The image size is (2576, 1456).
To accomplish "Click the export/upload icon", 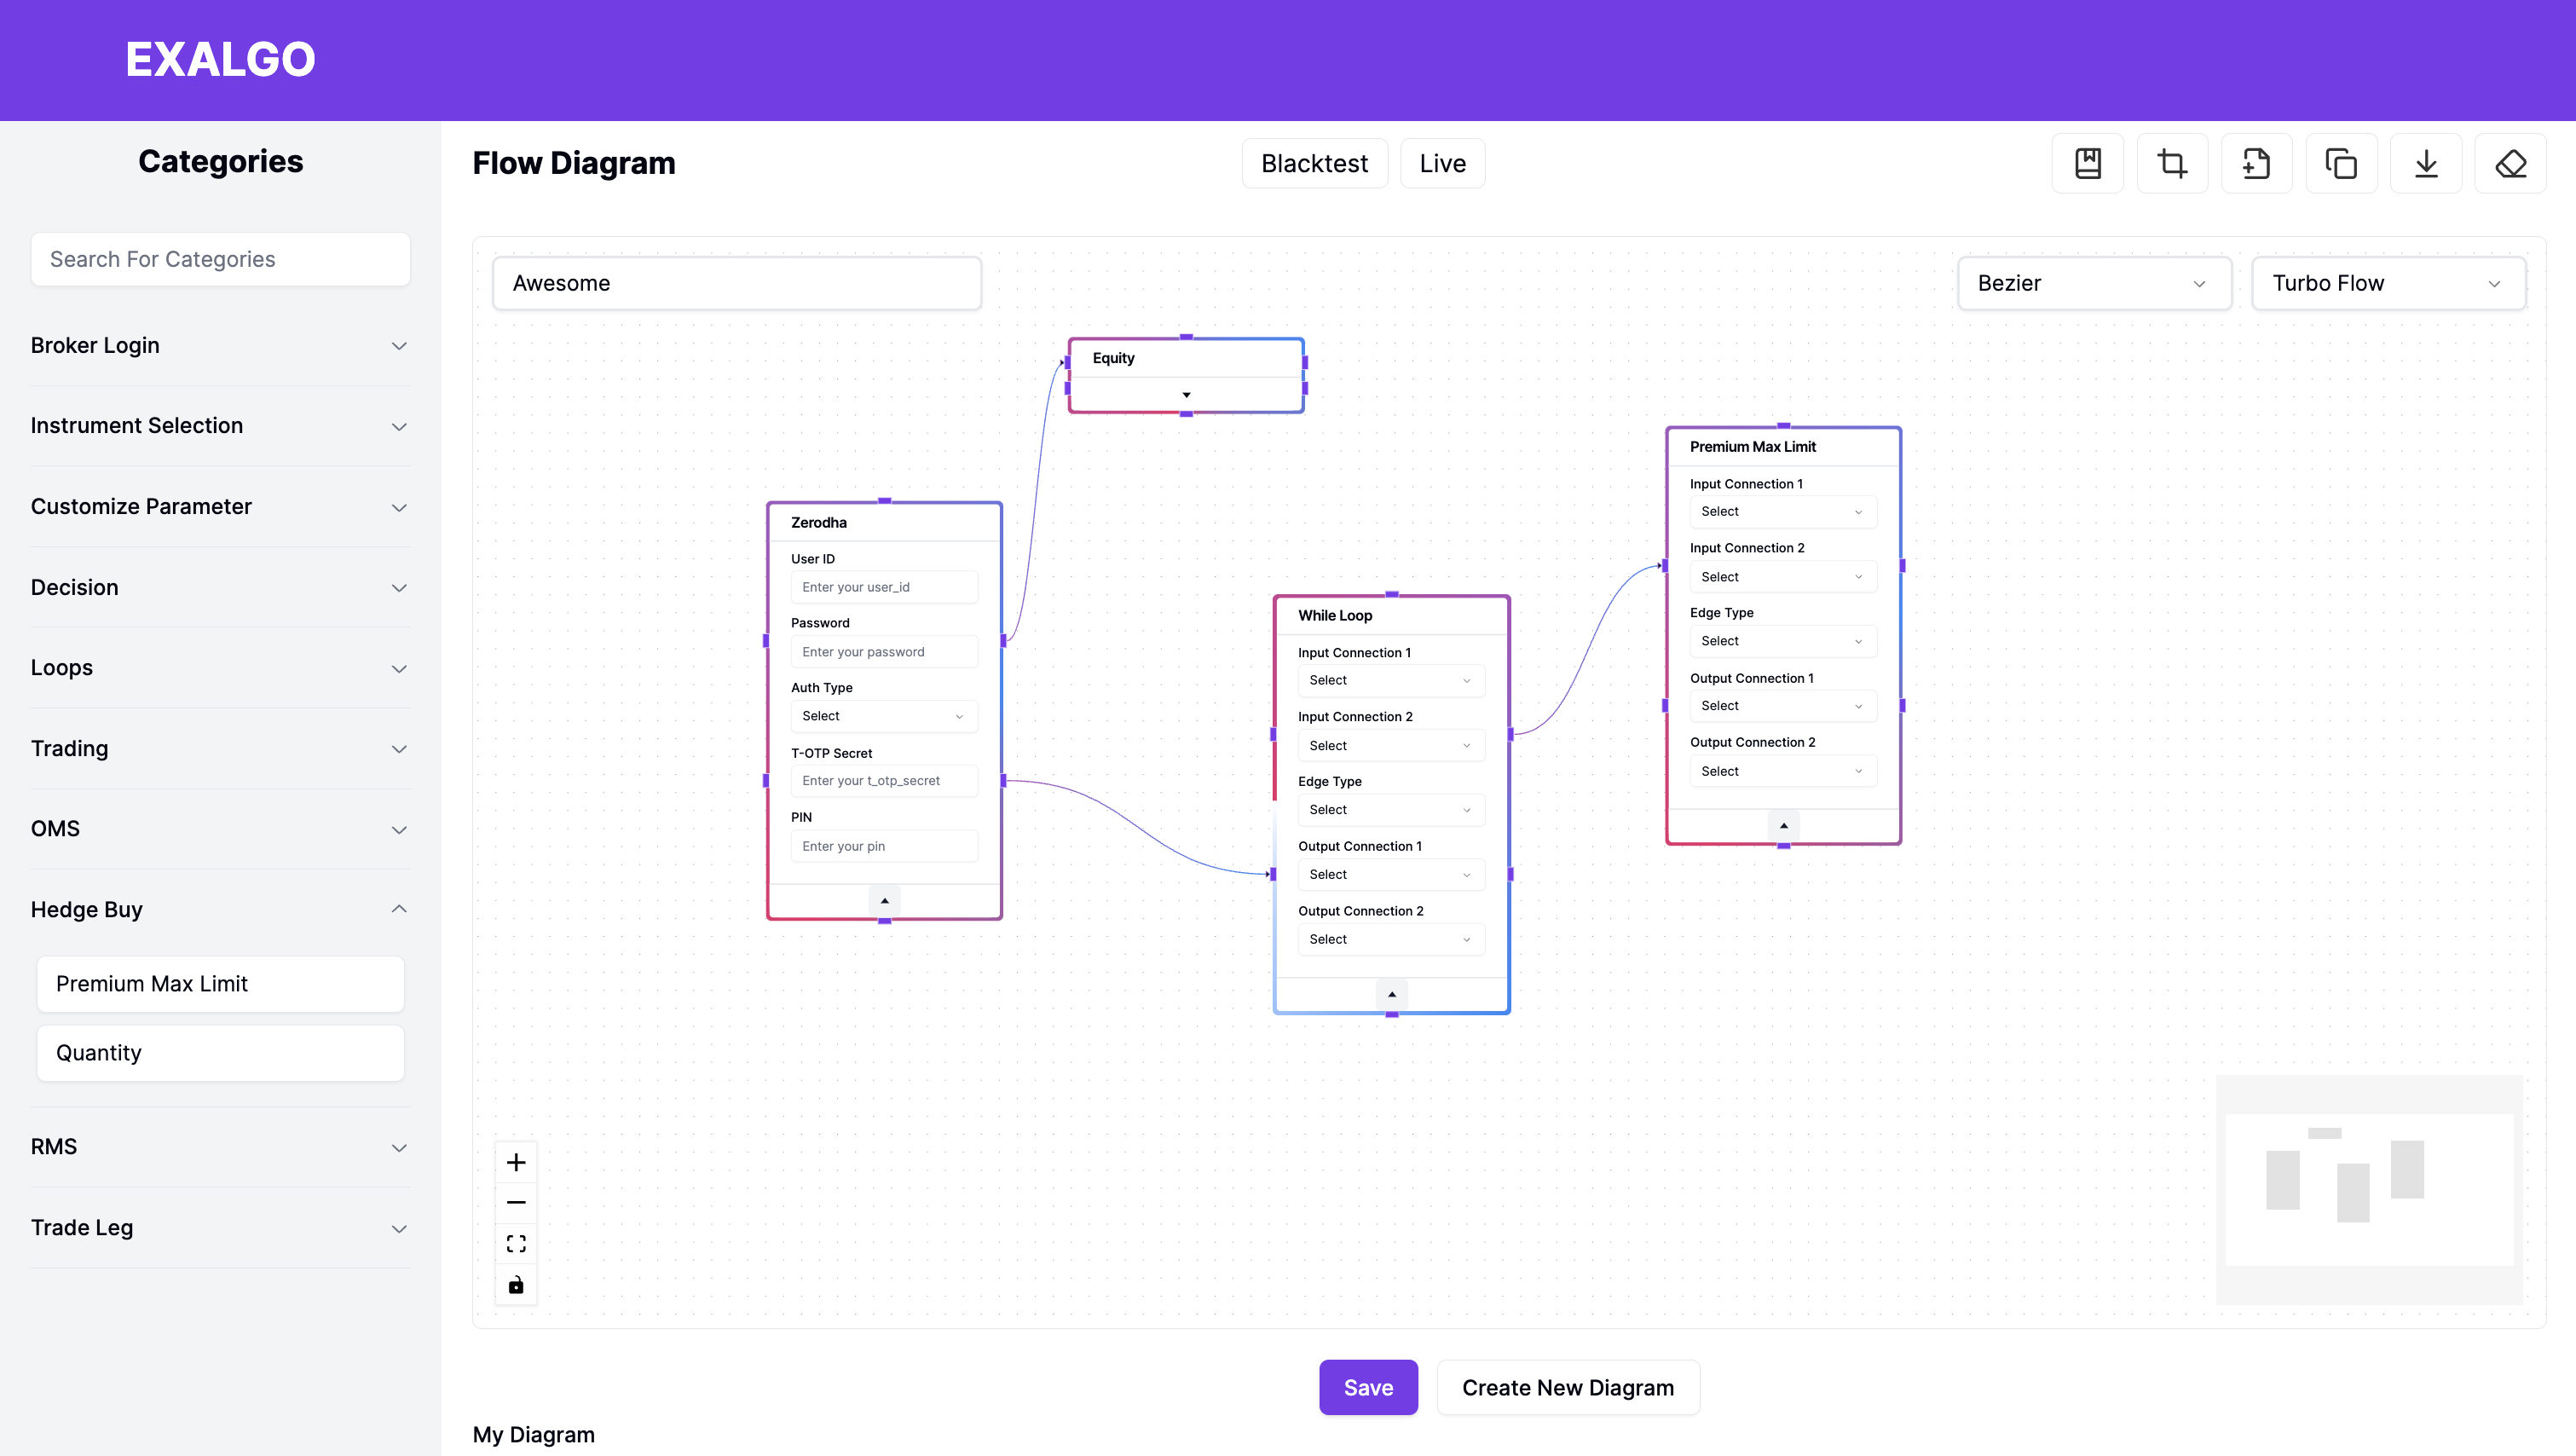I will [2255, 163].
